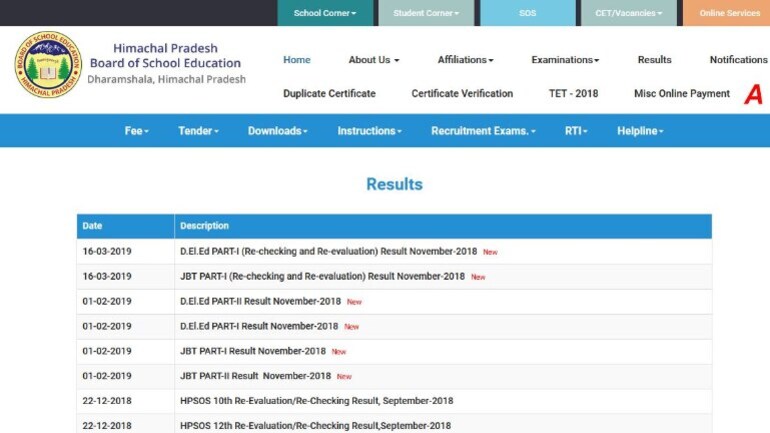Click the HP Board of School Education logo
This screenshot has height=433, width=770.
[47, 64]
